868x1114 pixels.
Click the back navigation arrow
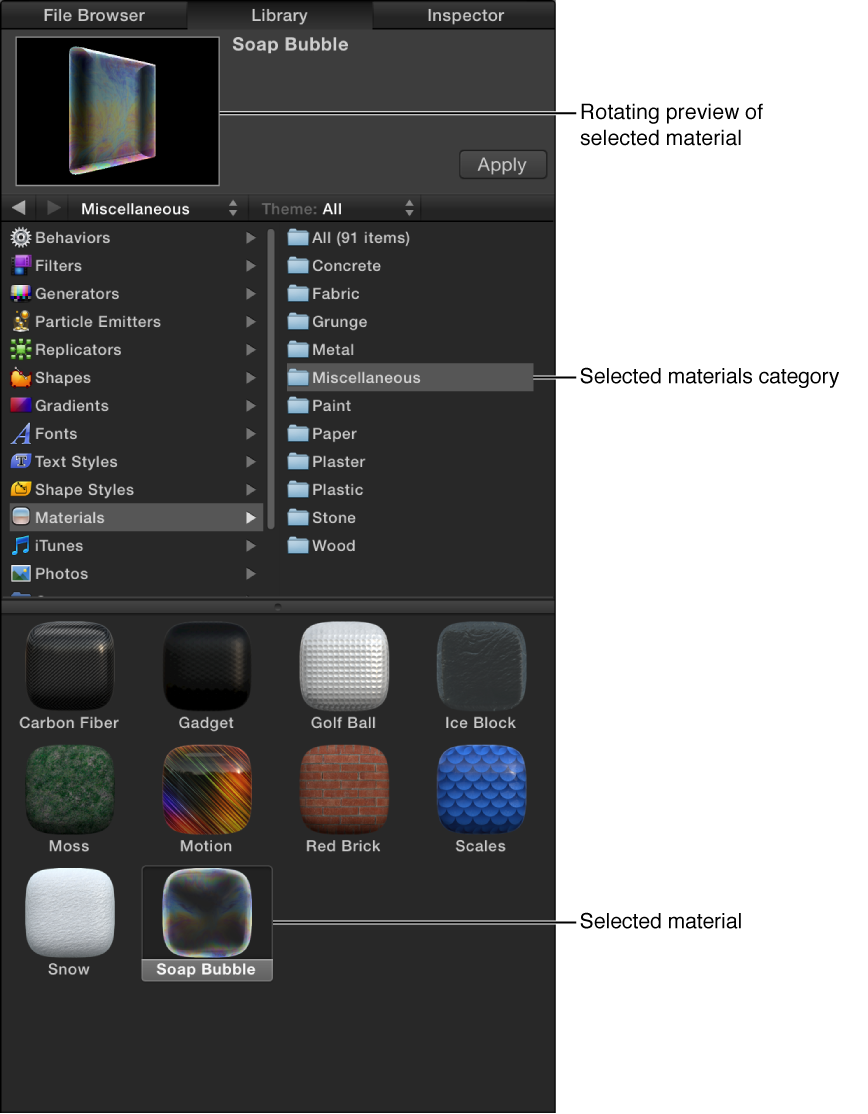click(x=18, y=208)
